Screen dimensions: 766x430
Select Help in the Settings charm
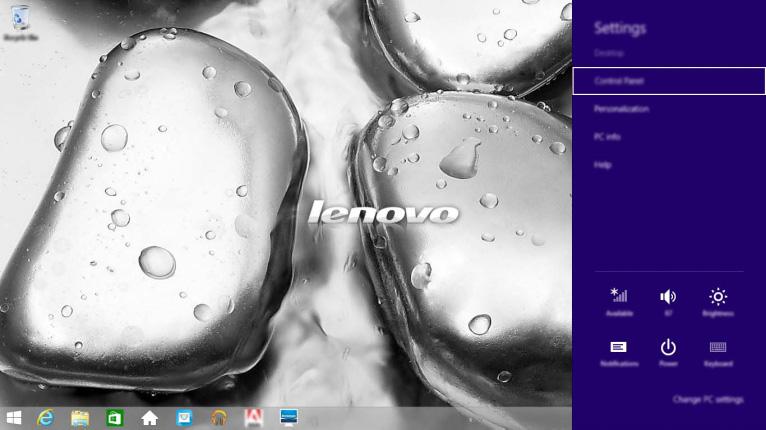point(602,165)
